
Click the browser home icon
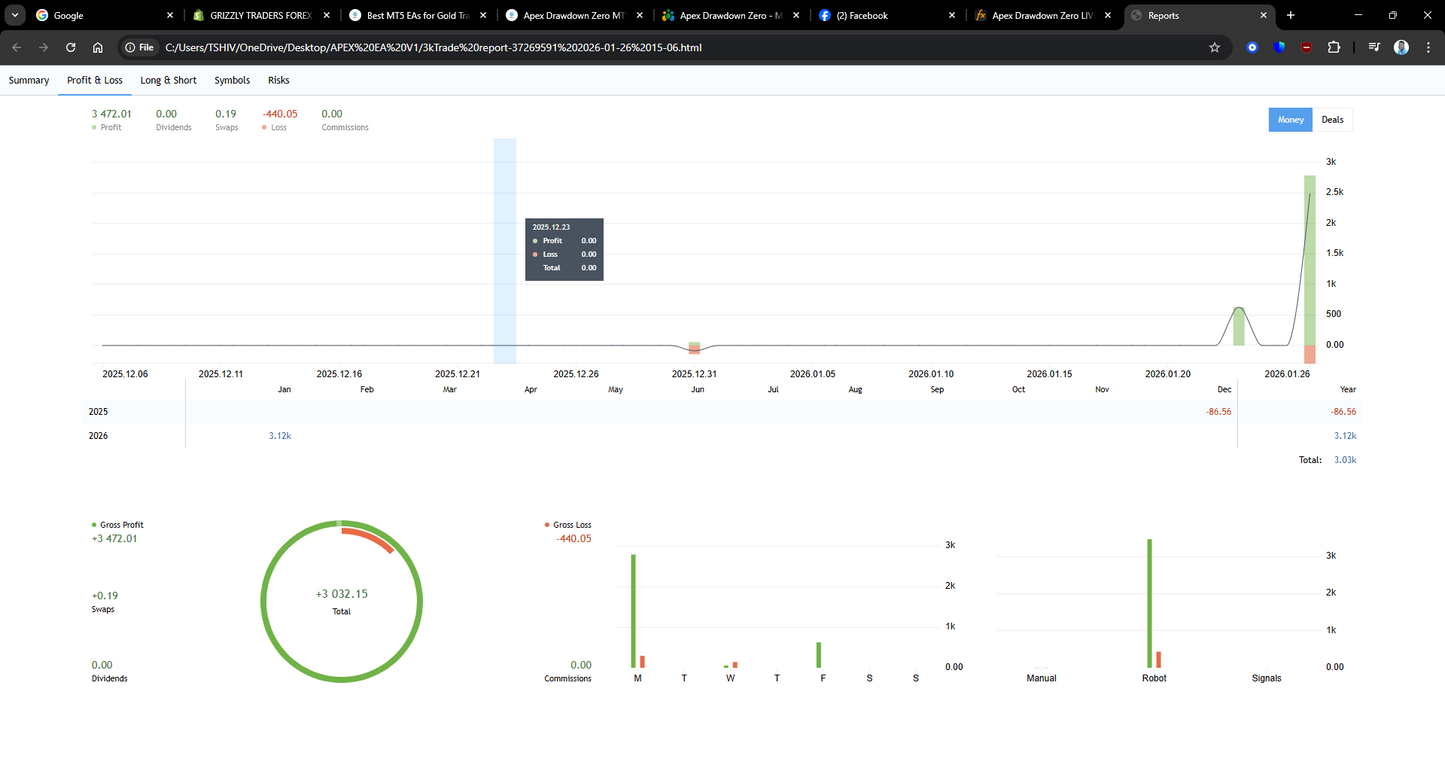coord(97,47)
